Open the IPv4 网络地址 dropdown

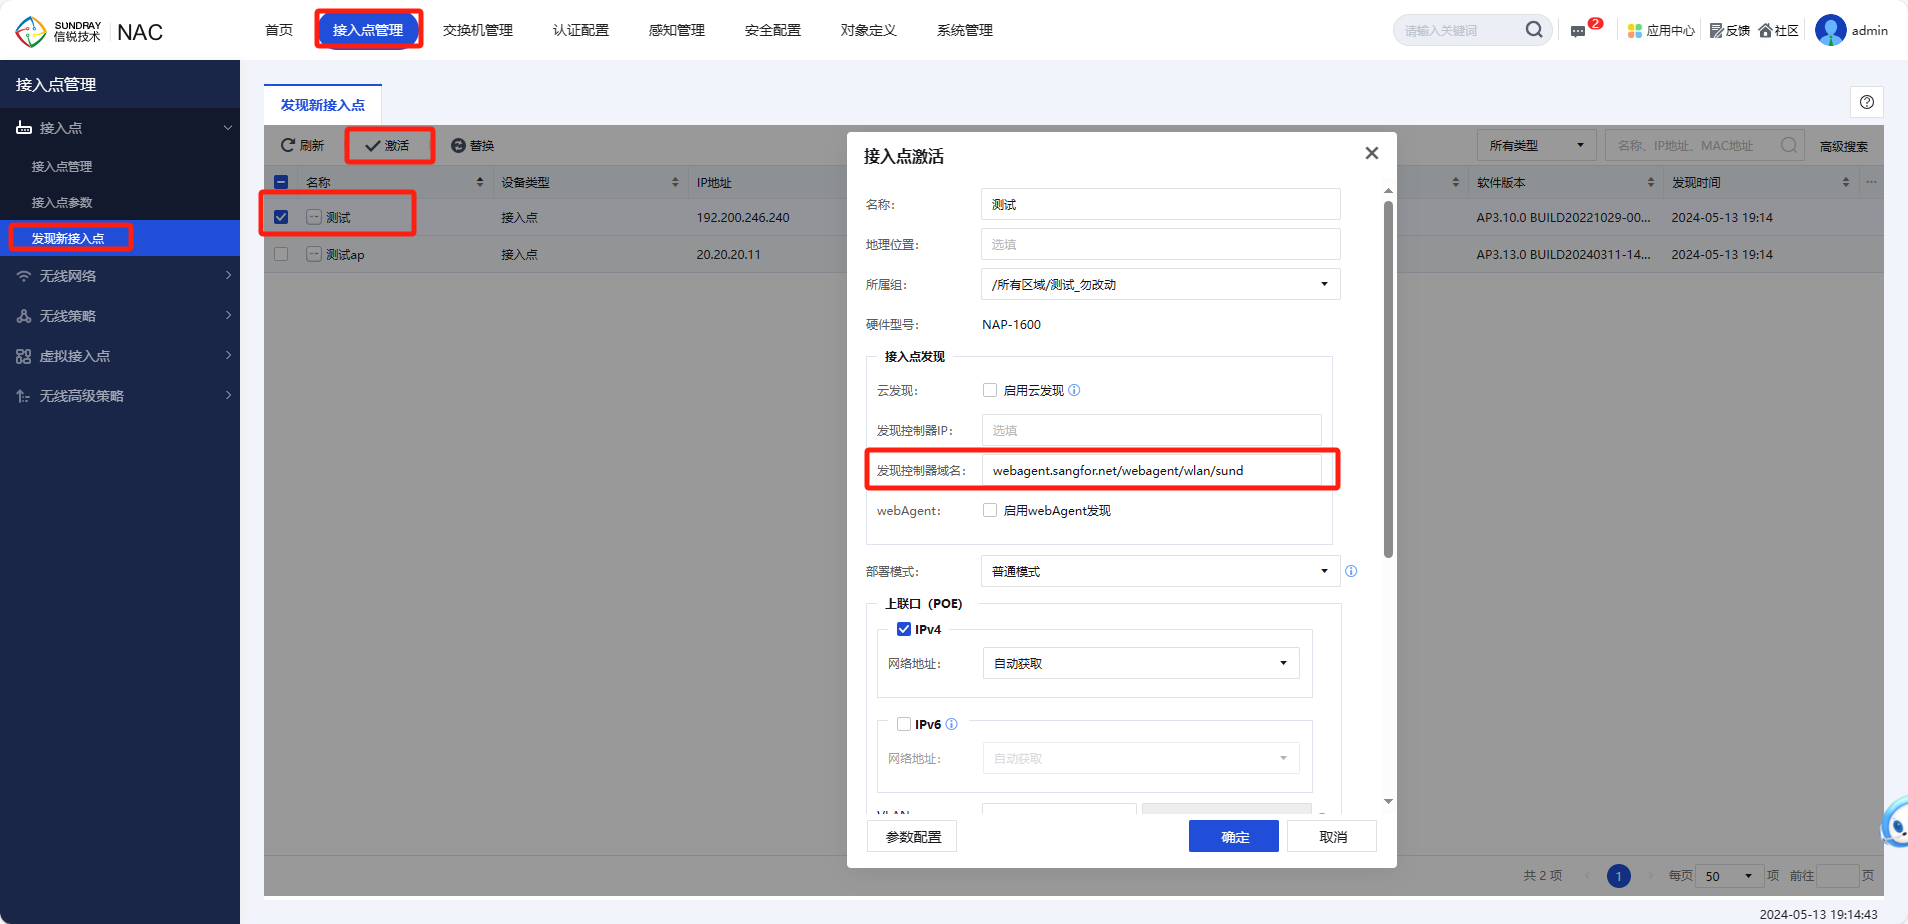1141,663
